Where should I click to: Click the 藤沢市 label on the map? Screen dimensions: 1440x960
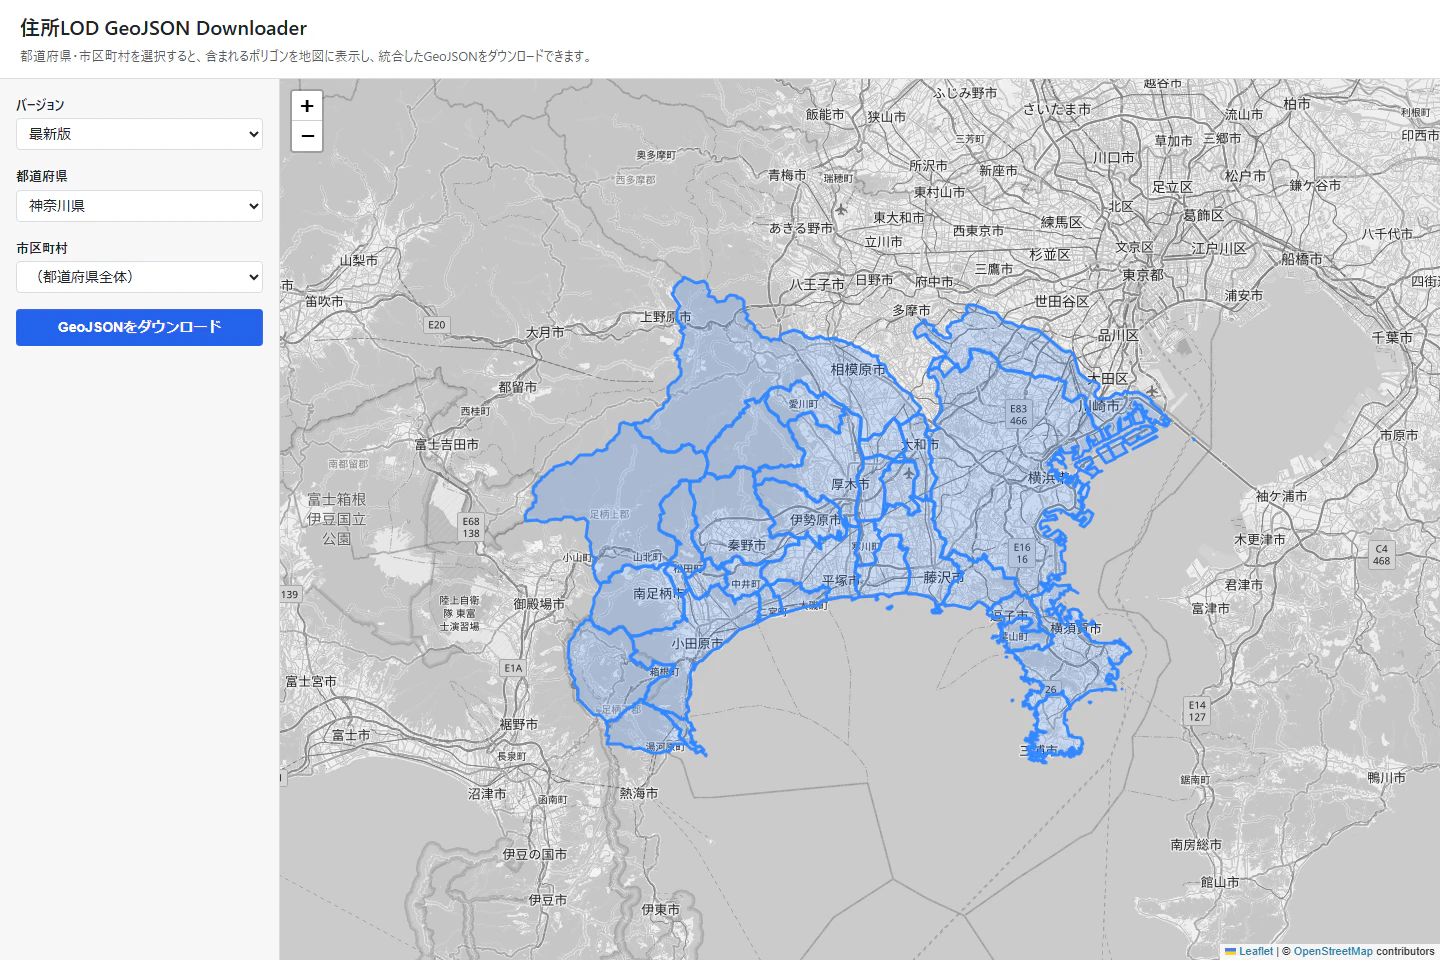pos(944,578)
